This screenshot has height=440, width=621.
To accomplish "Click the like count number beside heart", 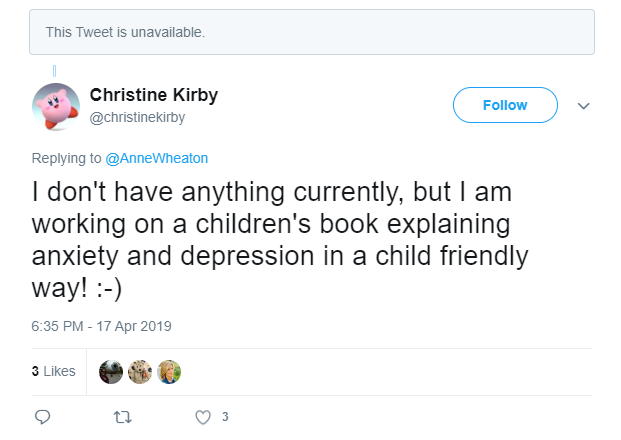I will pyautogui.click(x=225, y=417).
